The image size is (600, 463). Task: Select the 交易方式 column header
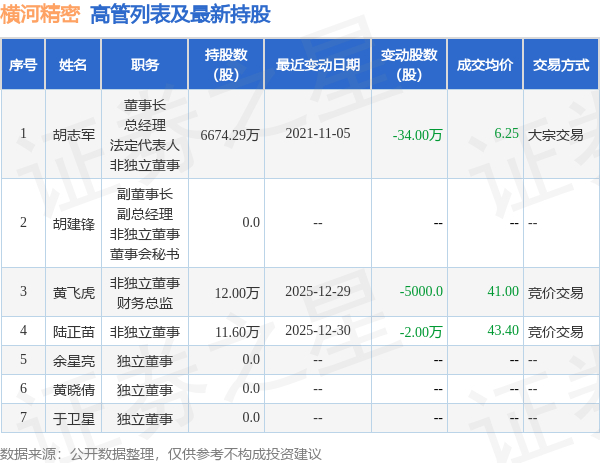click(561, 64)
